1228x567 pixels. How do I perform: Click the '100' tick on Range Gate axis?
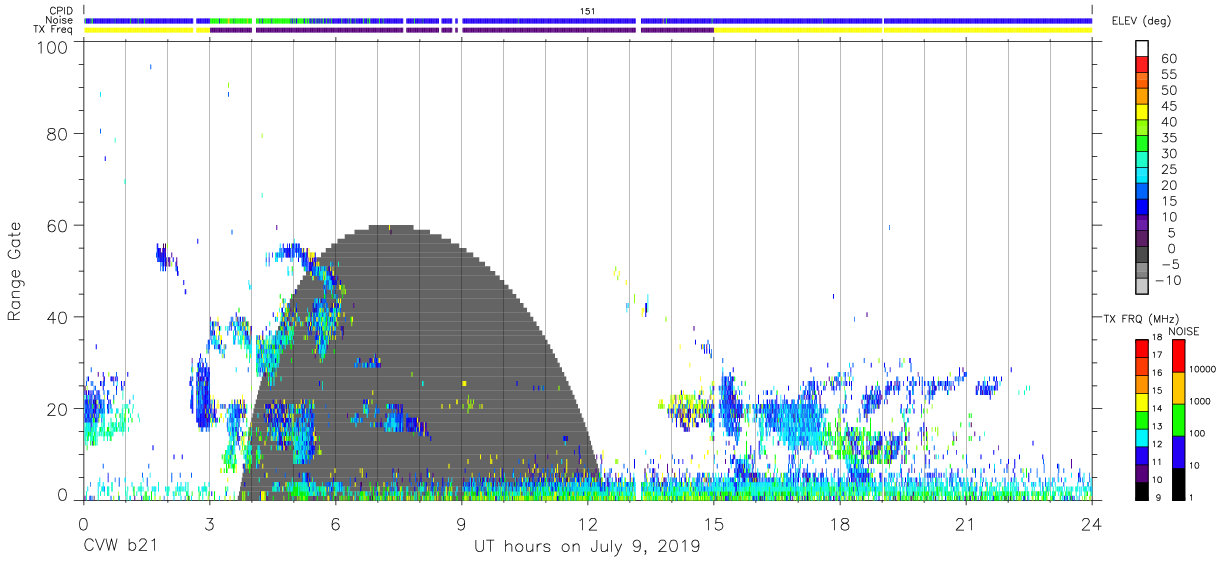(54, 46)
